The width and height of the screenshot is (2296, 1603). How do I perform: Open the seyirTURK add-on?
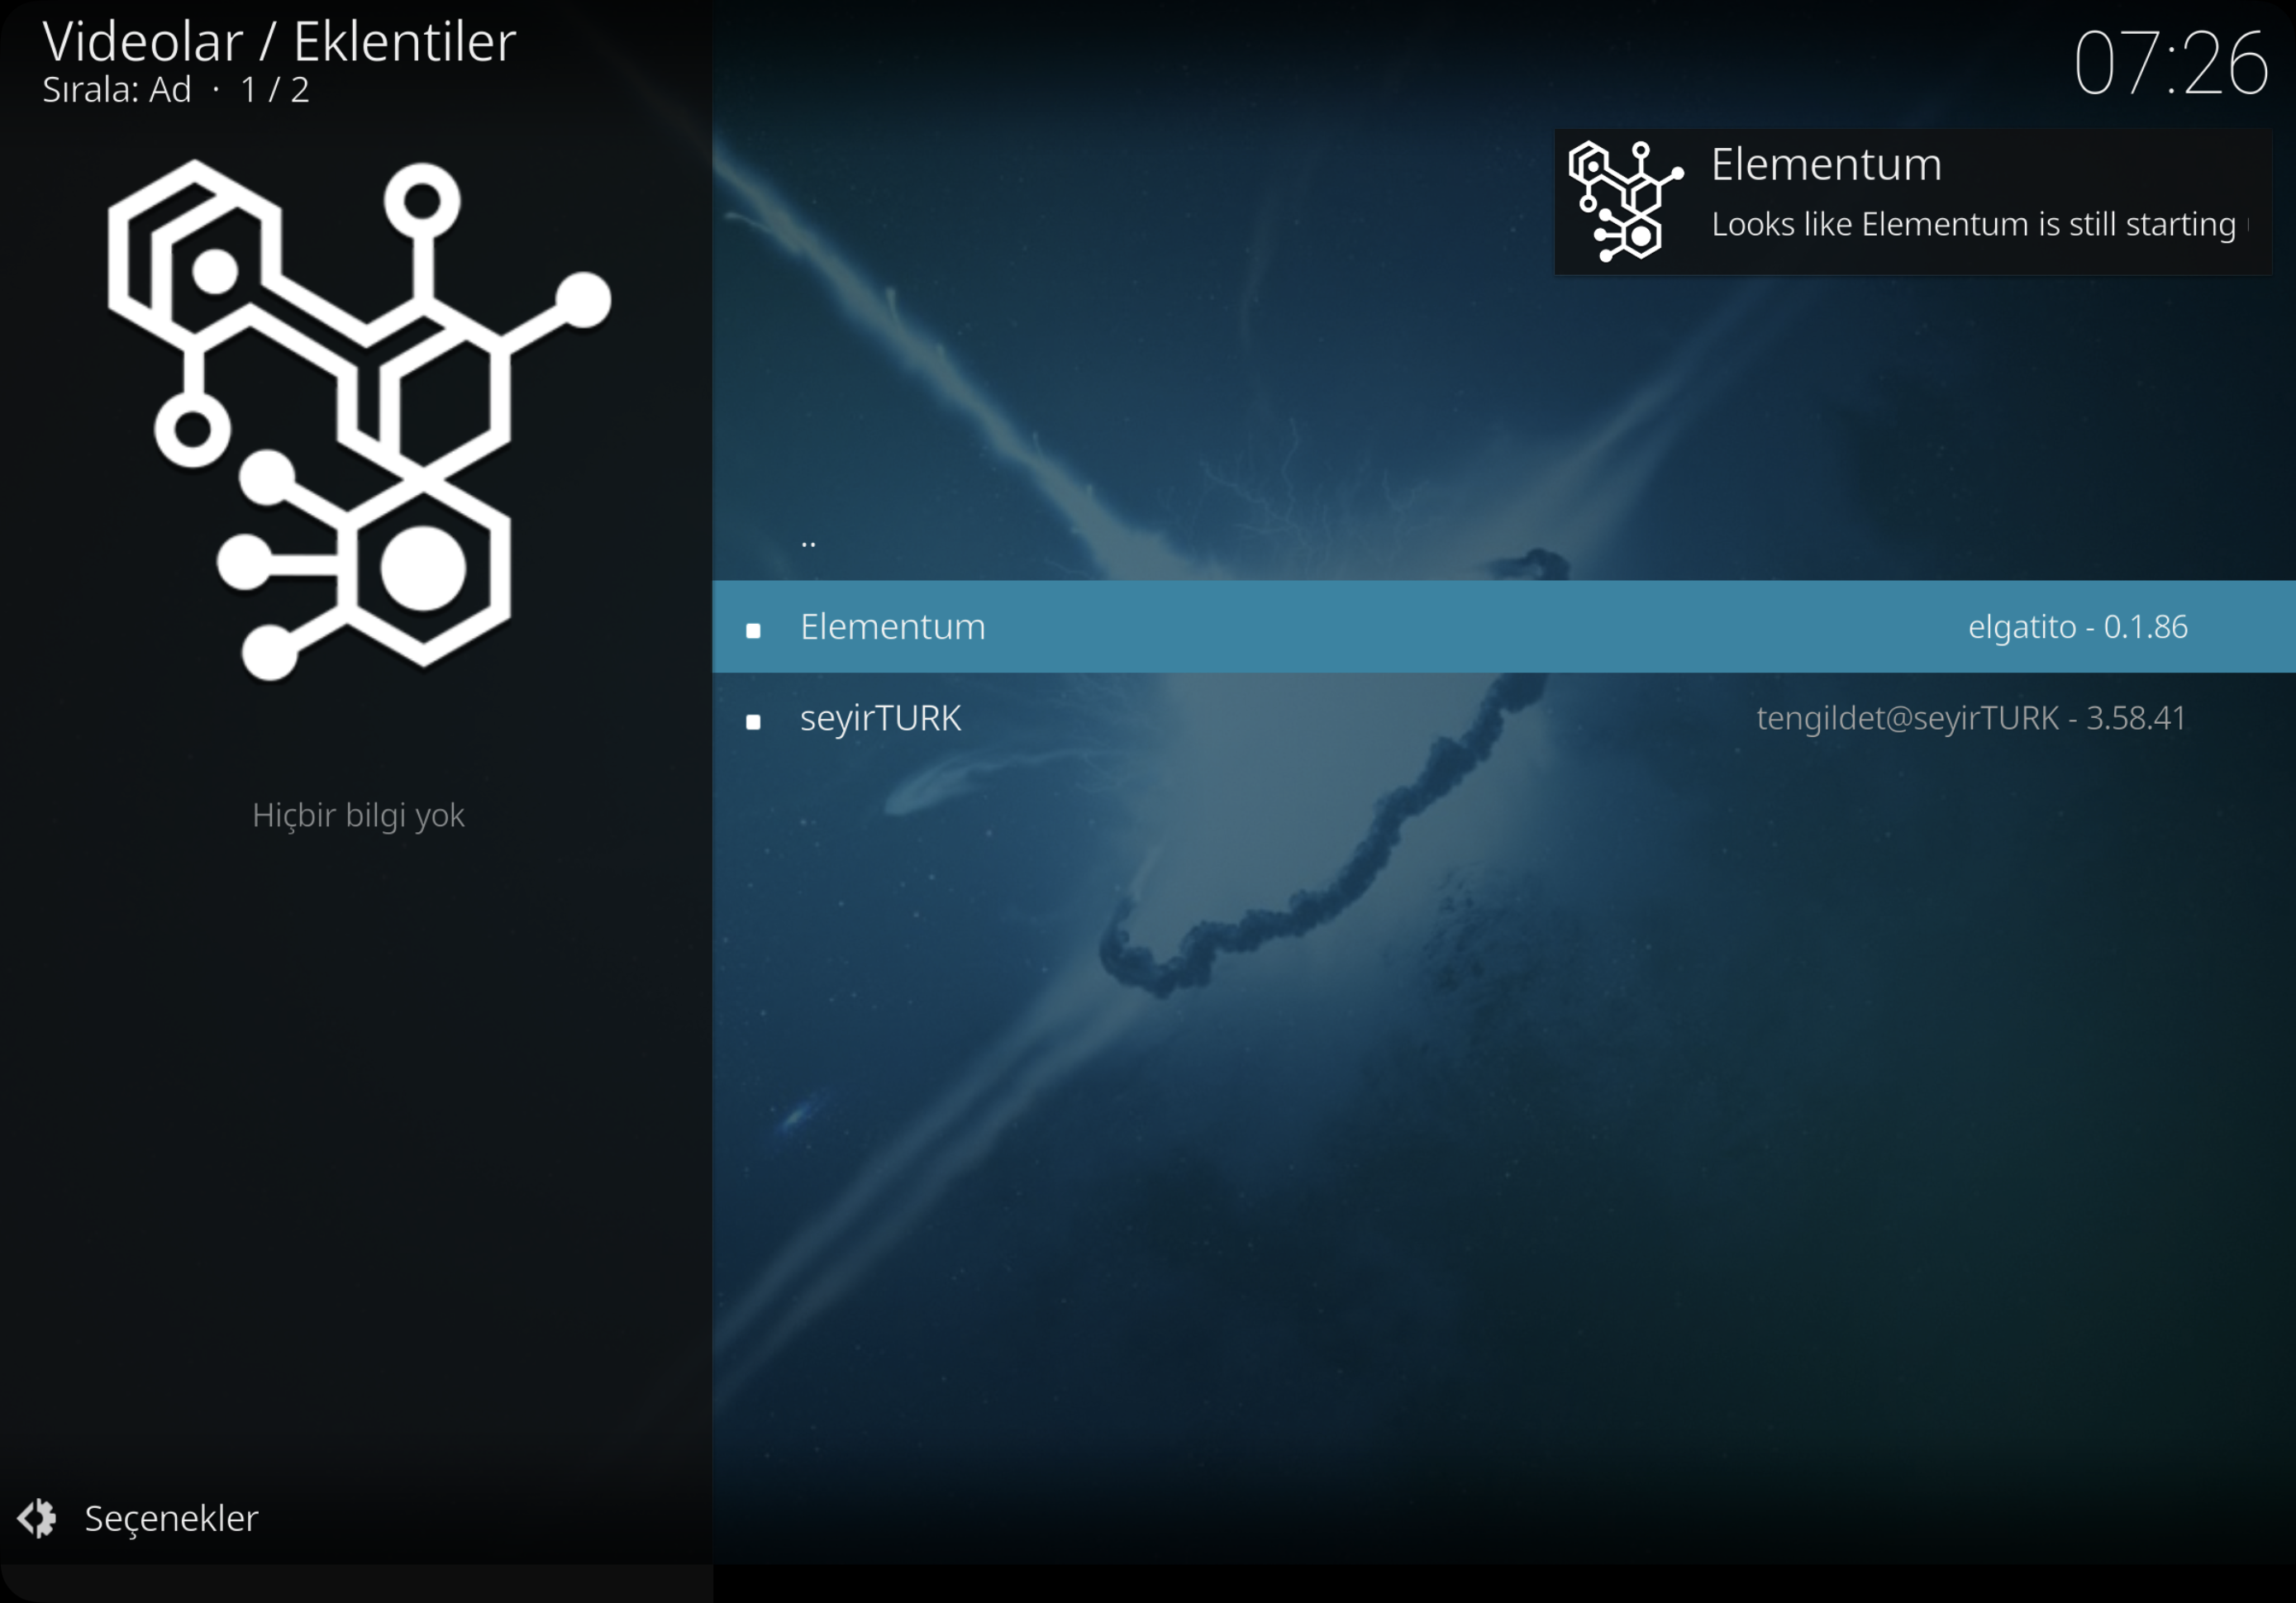pyautogui.click(x=1504, y=718)
